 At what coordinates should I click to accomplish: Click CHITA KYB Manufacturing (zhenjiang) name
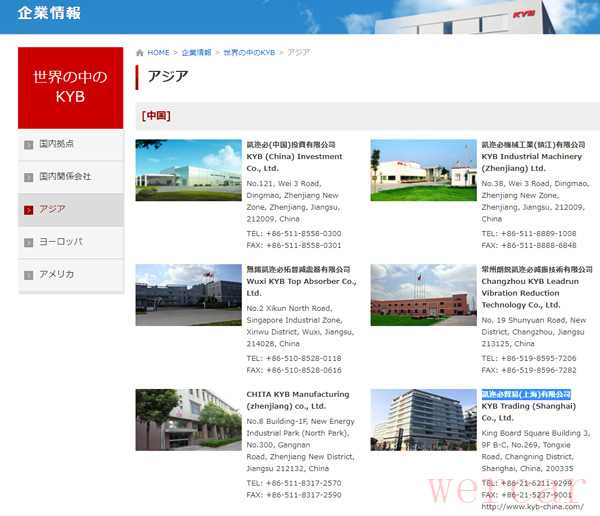pos(298,400)
